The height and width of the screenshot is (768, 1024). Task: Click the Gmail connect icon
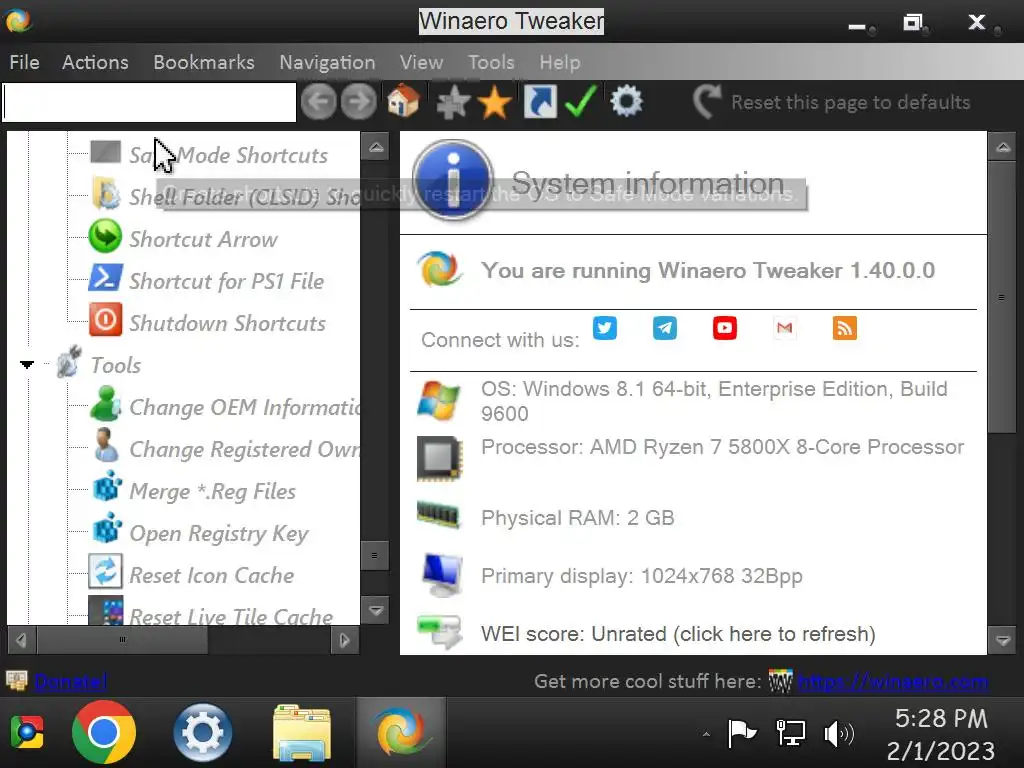pyautogui.click(x=785, y=328)
